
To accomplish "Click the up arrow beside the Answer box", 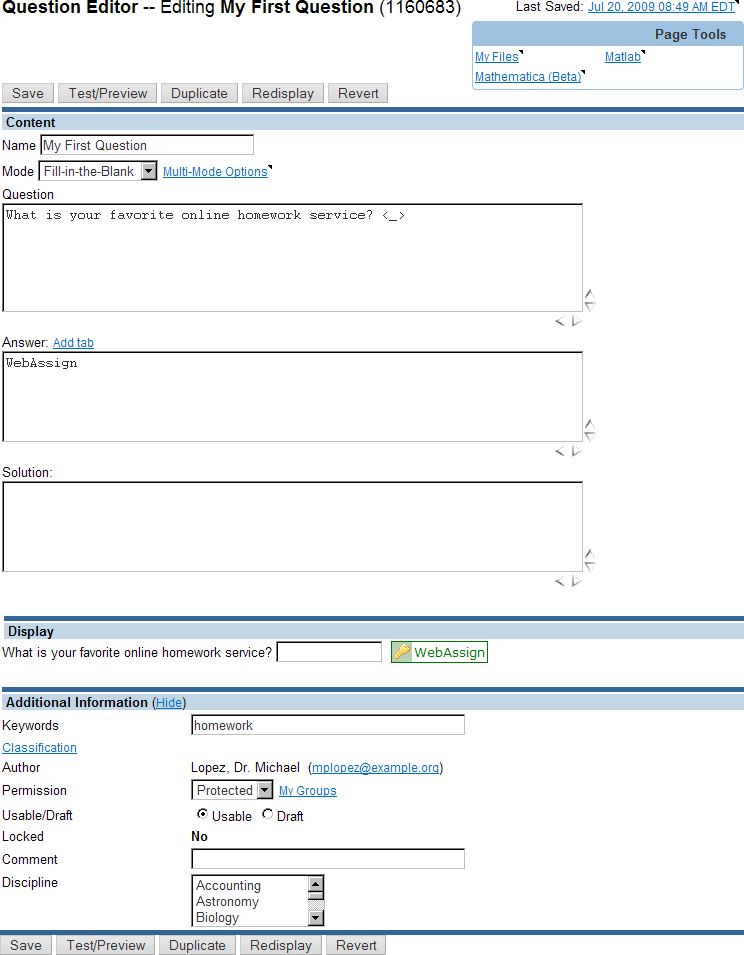I will point(589,424).
